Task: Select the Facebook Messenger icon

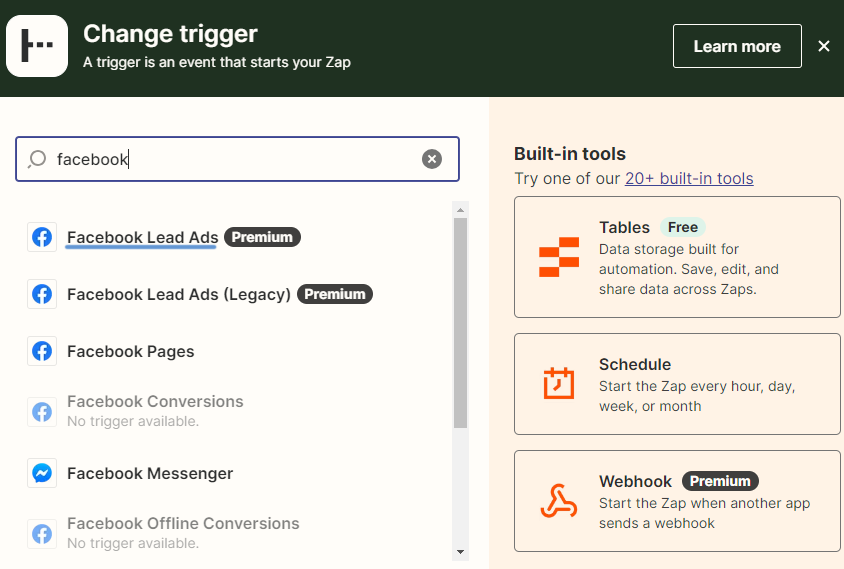Action: [x=42, y=473]
